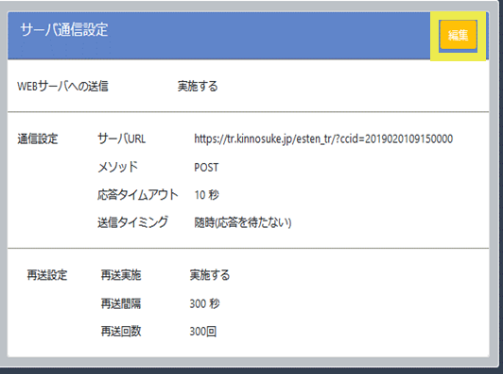This screenshot has width=503, height=374.
Task: Click the 再送間隔 label
Action: [x=121, y=304]
